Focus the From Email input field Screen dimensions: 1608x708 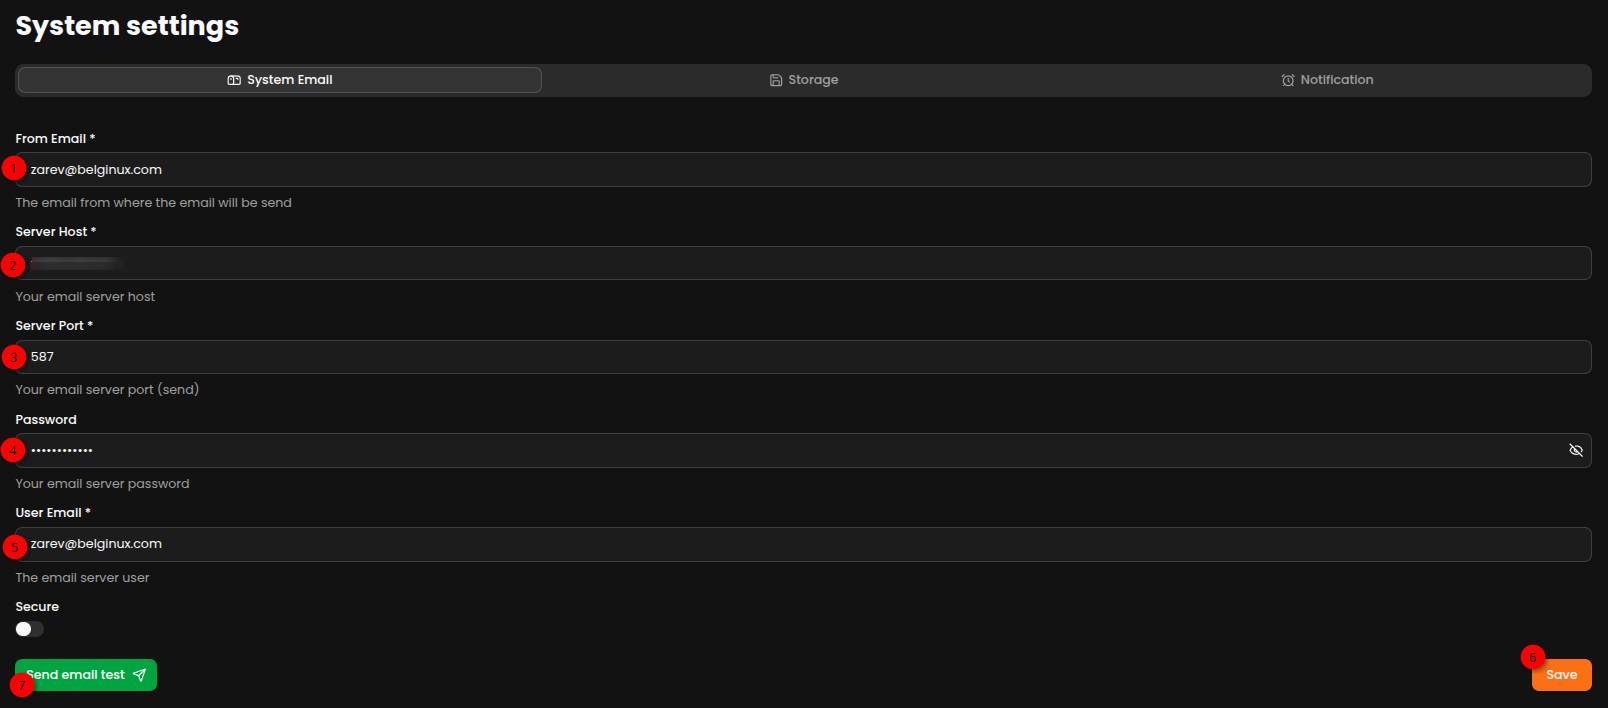803,170
